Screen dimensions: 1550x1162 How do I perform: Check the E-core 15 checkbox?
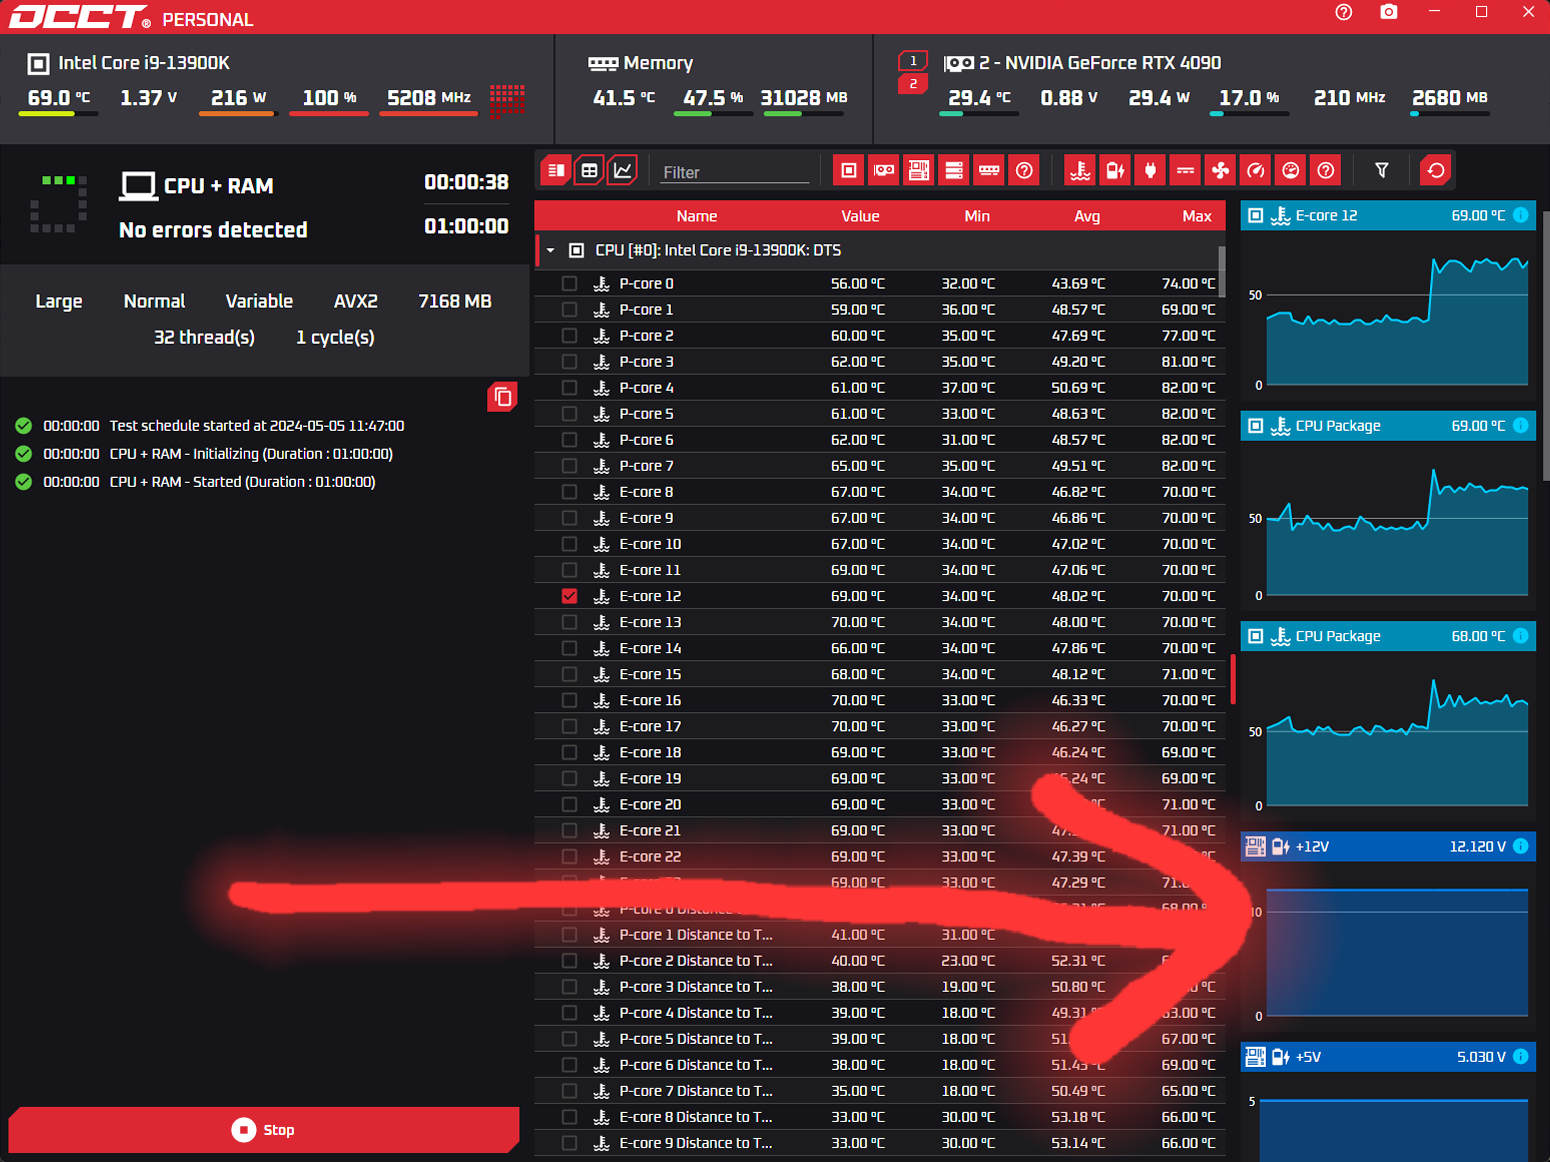coord(569,674)
